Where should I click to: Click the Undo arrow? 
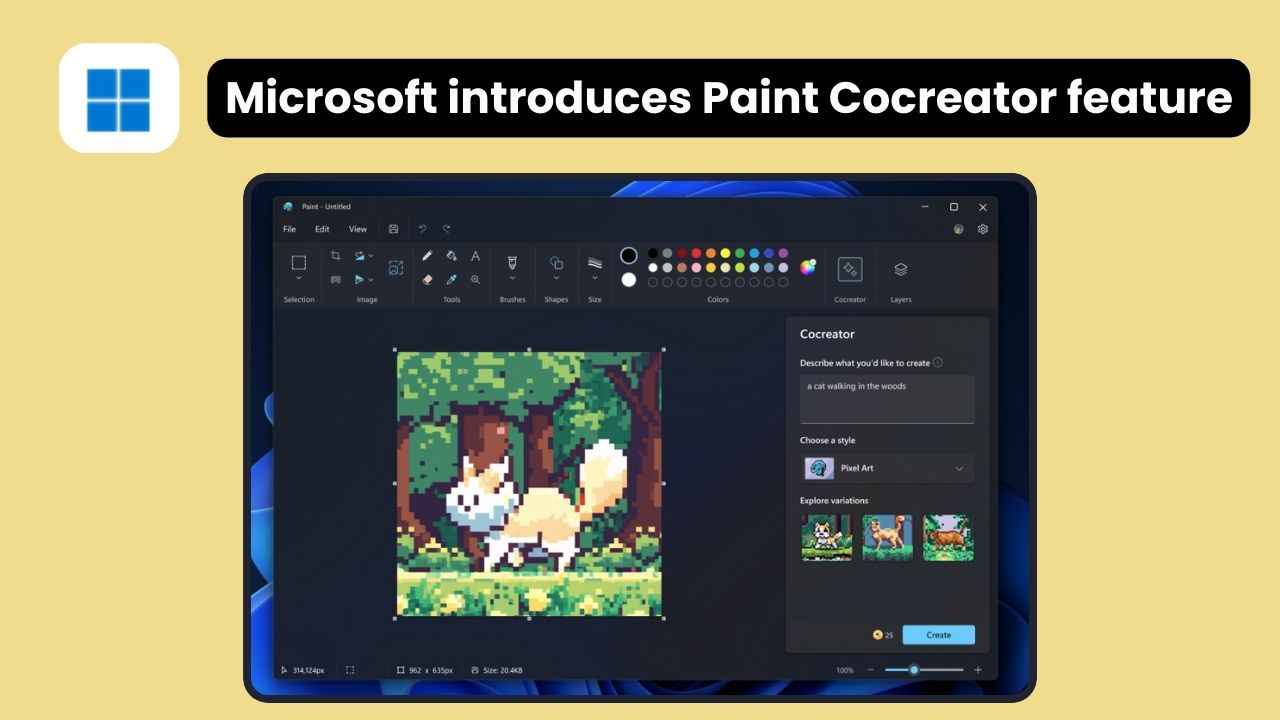tap(422, 229)
